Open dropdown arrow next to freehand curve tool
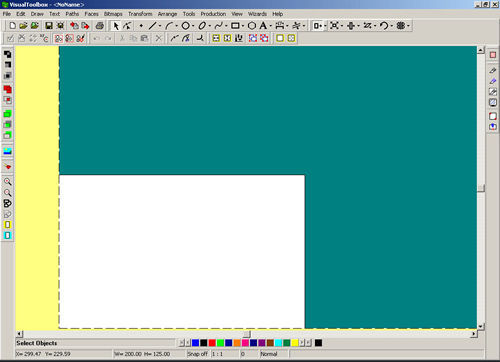 point(226,26)
